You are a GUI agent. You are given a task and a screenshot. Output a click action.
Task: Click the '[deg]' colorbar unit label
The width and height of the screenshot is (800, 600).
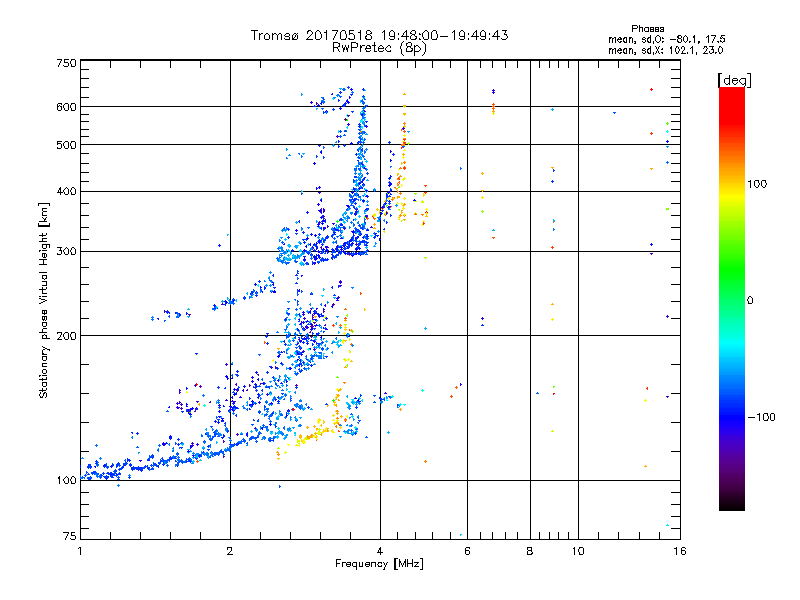point(734,80)
